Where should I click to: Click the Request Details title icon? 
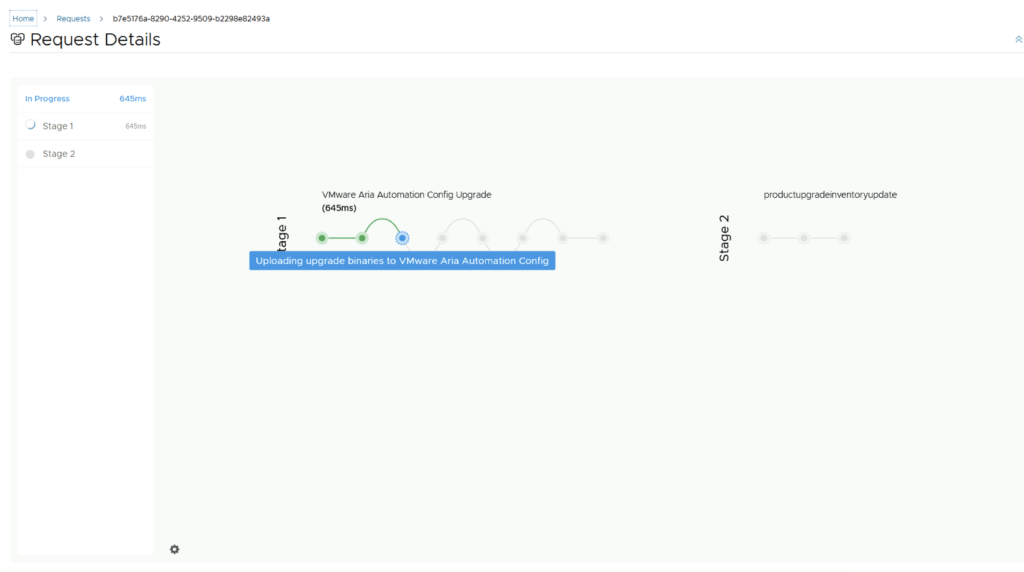pyautogui.click(x=17, y=40)
